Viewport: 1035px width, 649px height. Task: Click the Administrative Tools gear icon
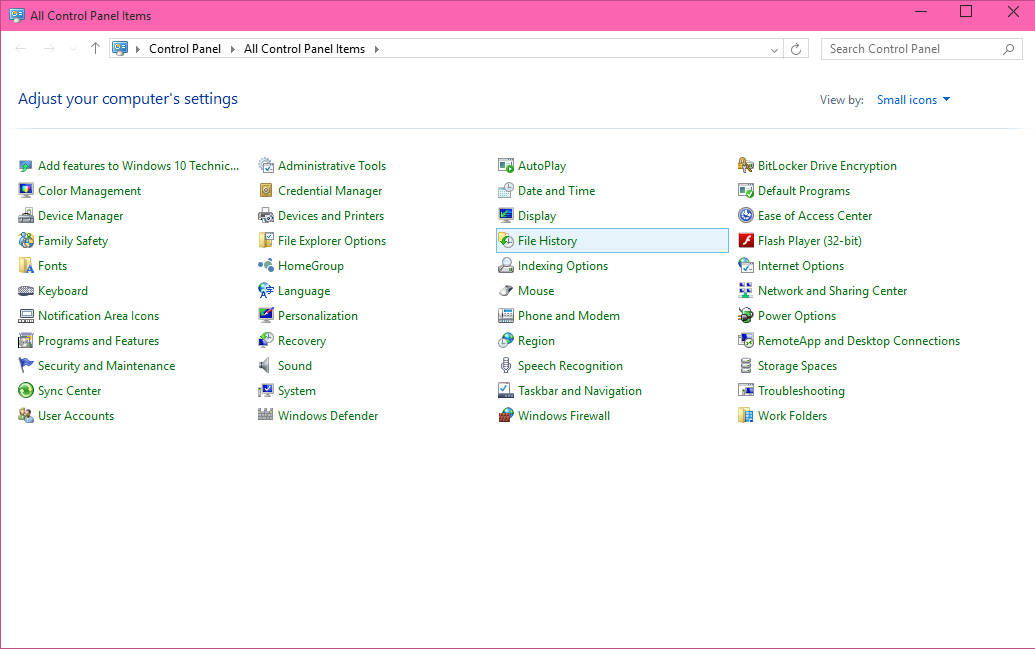(265, 166)
